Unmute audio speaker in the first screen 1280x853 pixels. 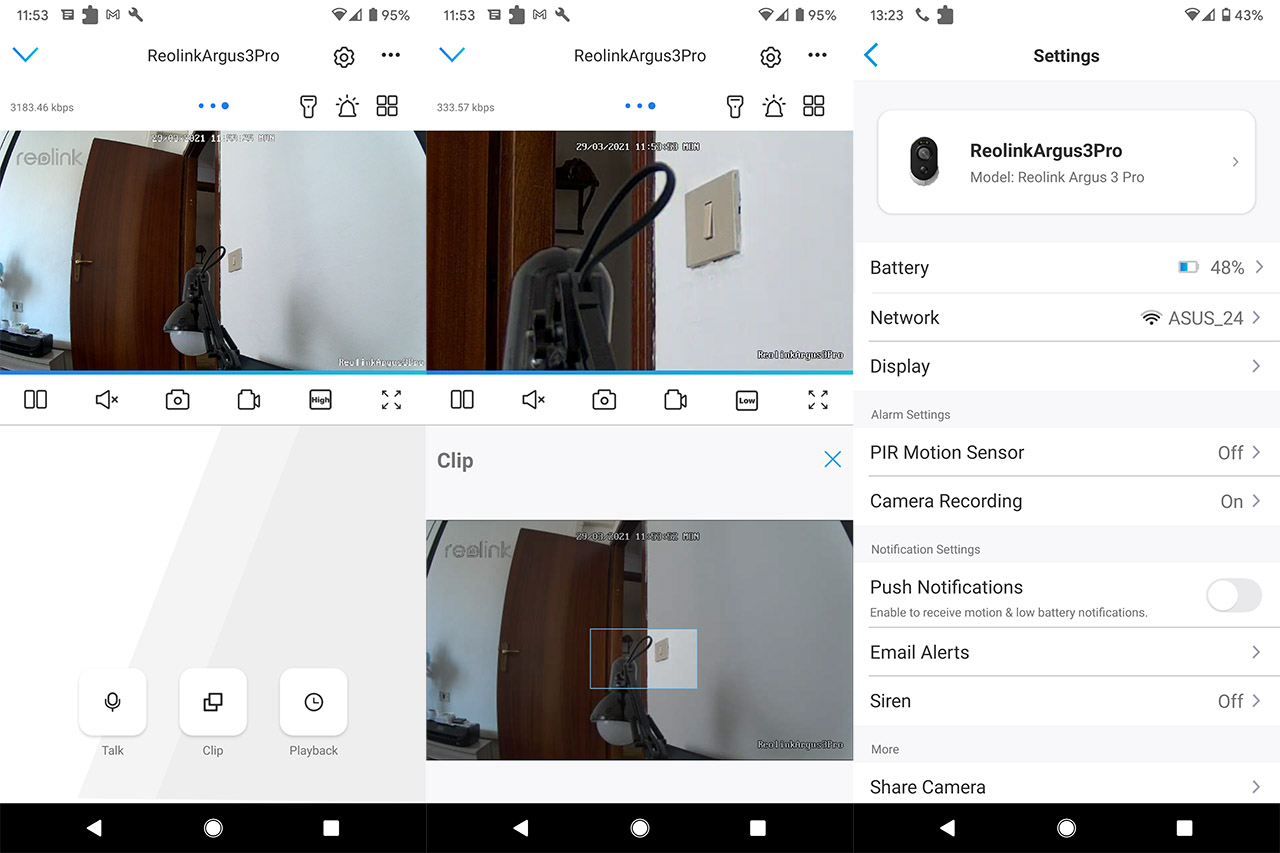tap(106, 400)
